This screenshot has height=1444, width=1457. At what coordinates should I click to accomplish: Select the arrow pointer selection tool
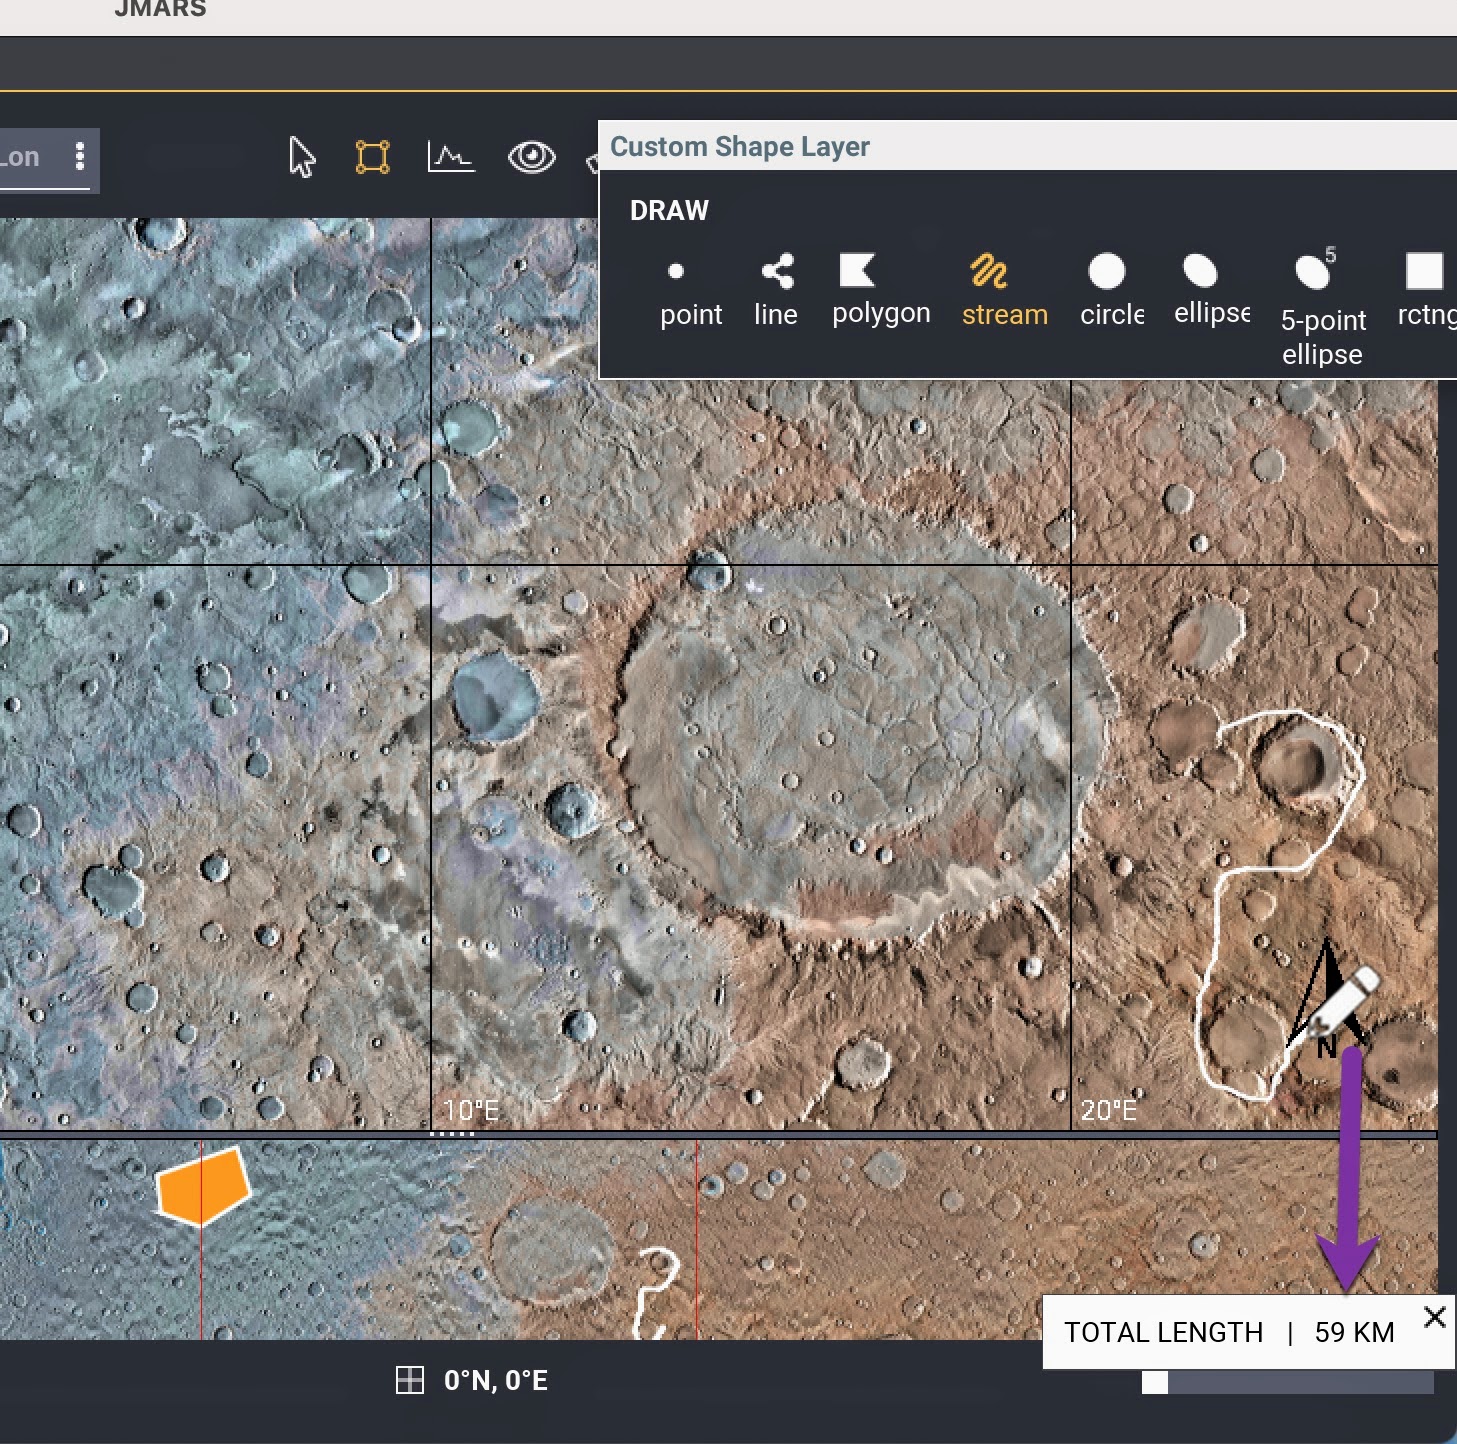pos(301,157)
